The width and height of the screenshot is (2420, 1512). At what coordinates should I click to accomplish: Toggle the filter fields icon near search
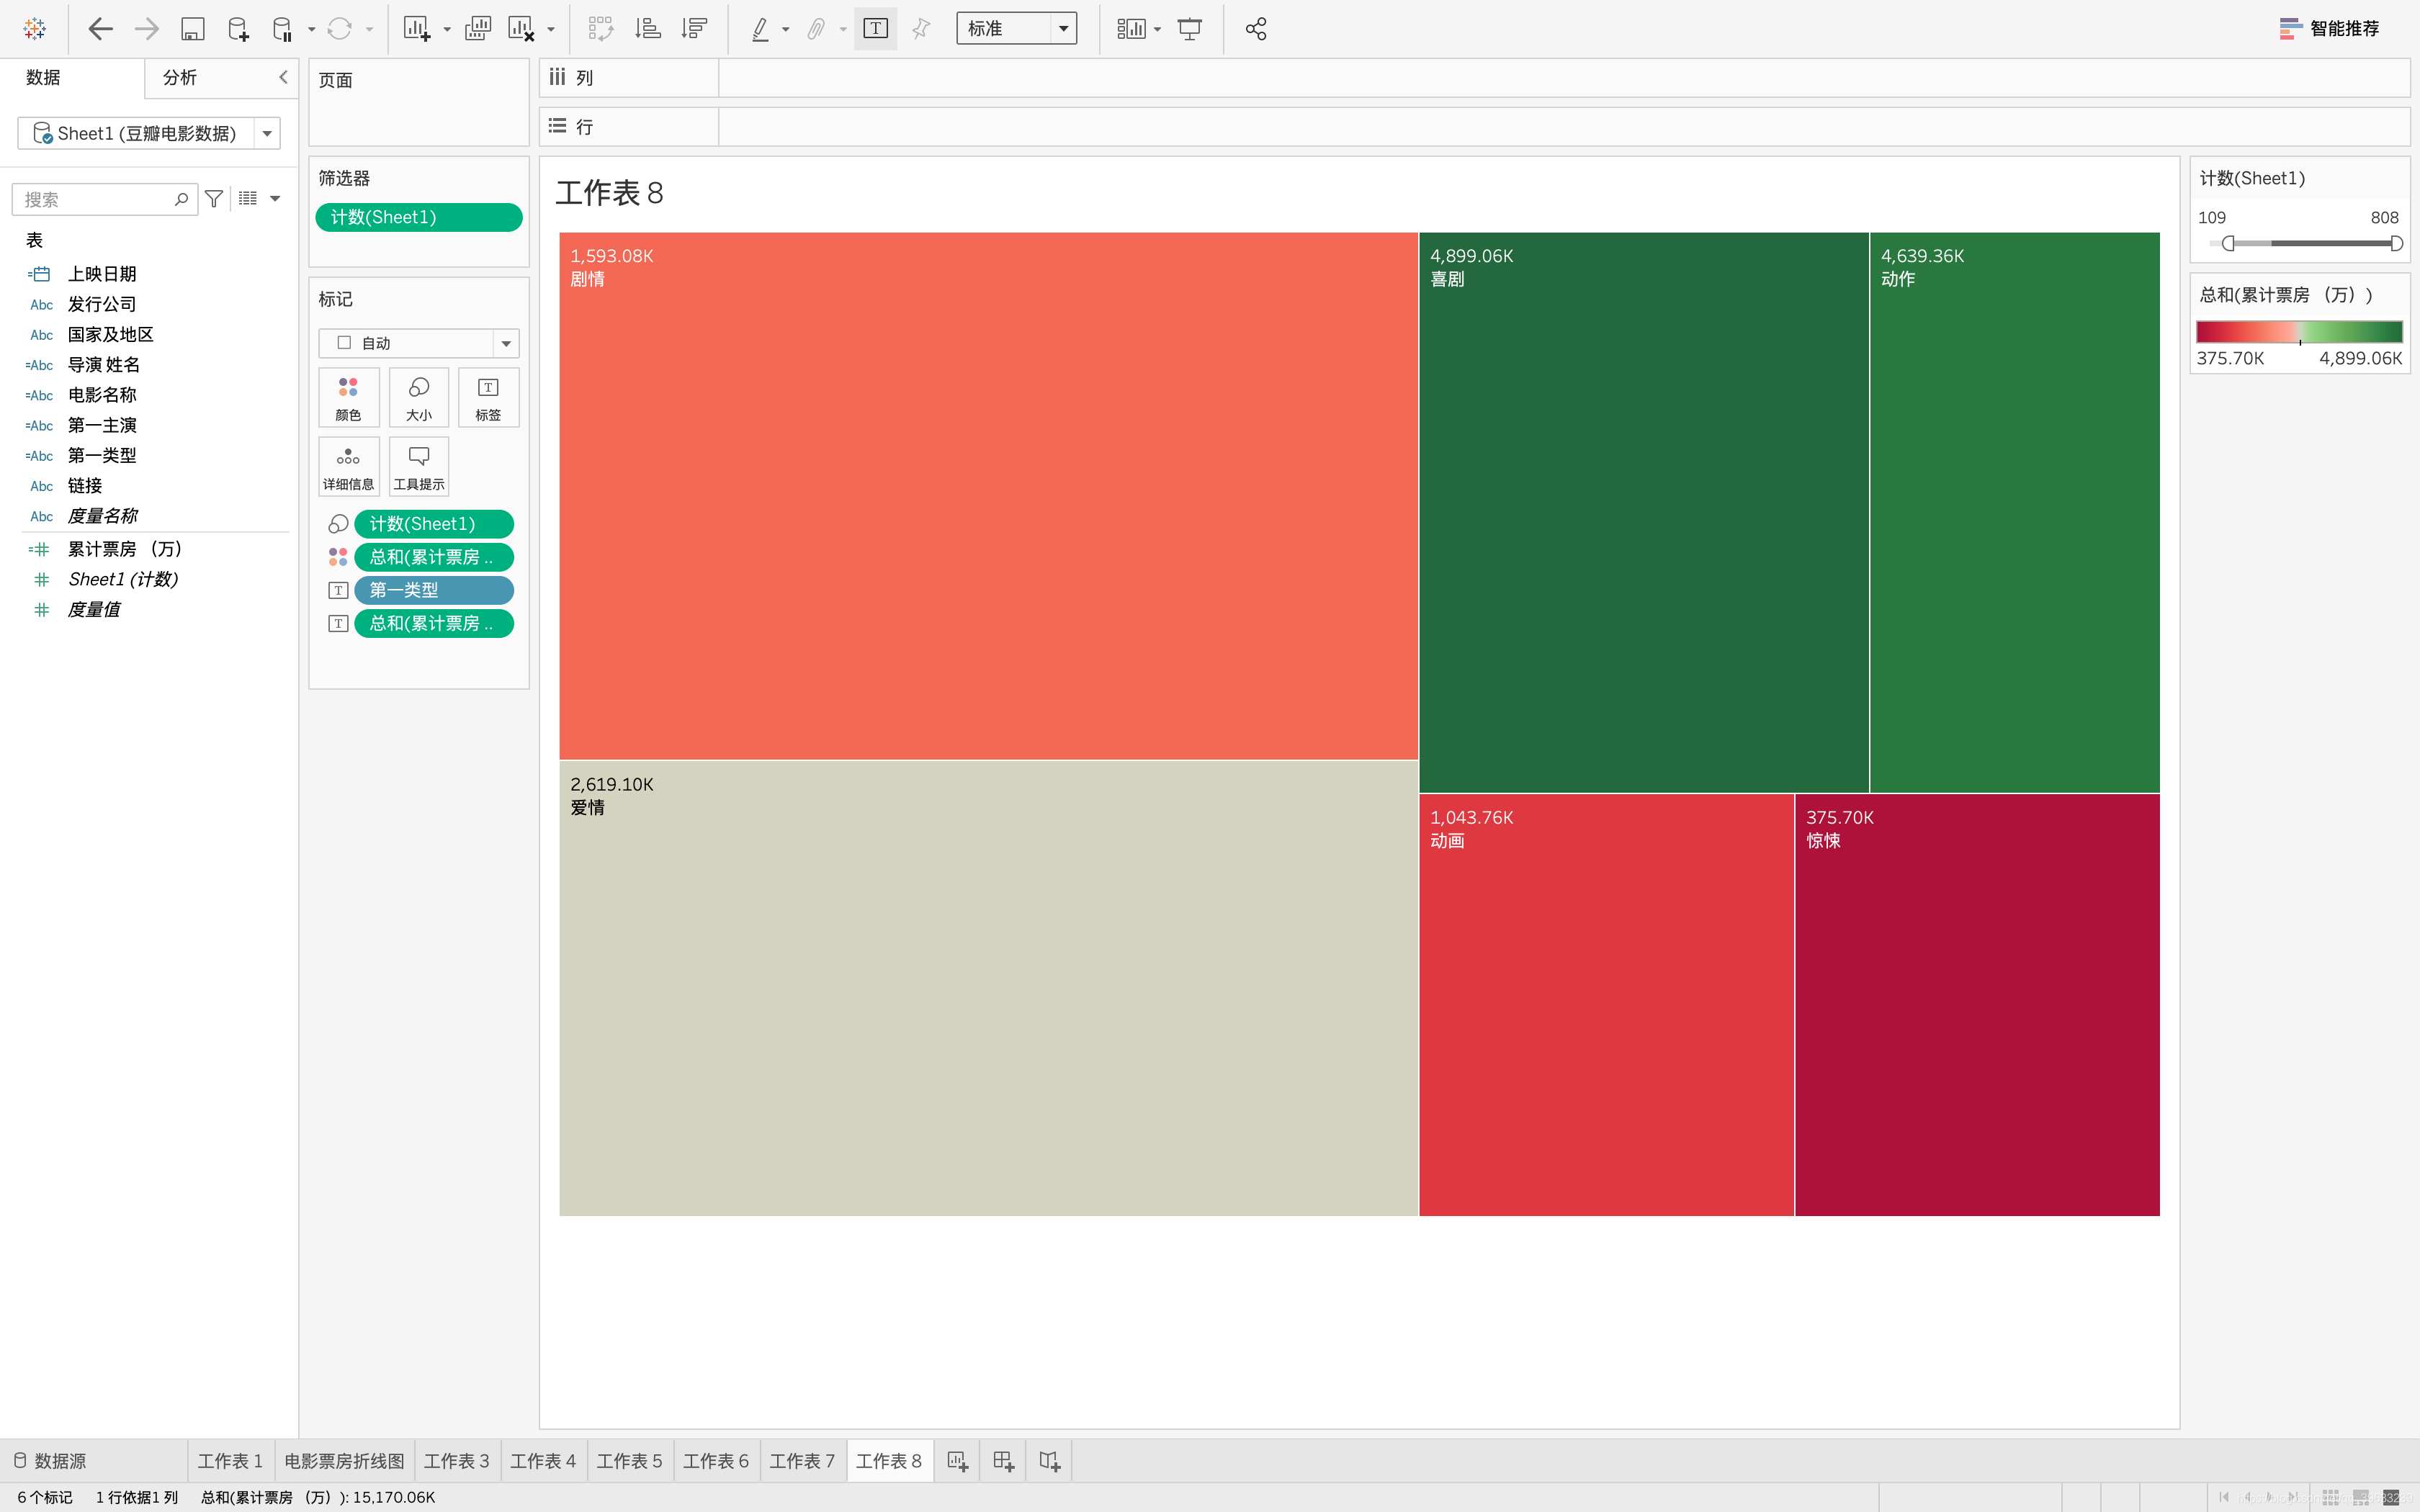(214, 199)
